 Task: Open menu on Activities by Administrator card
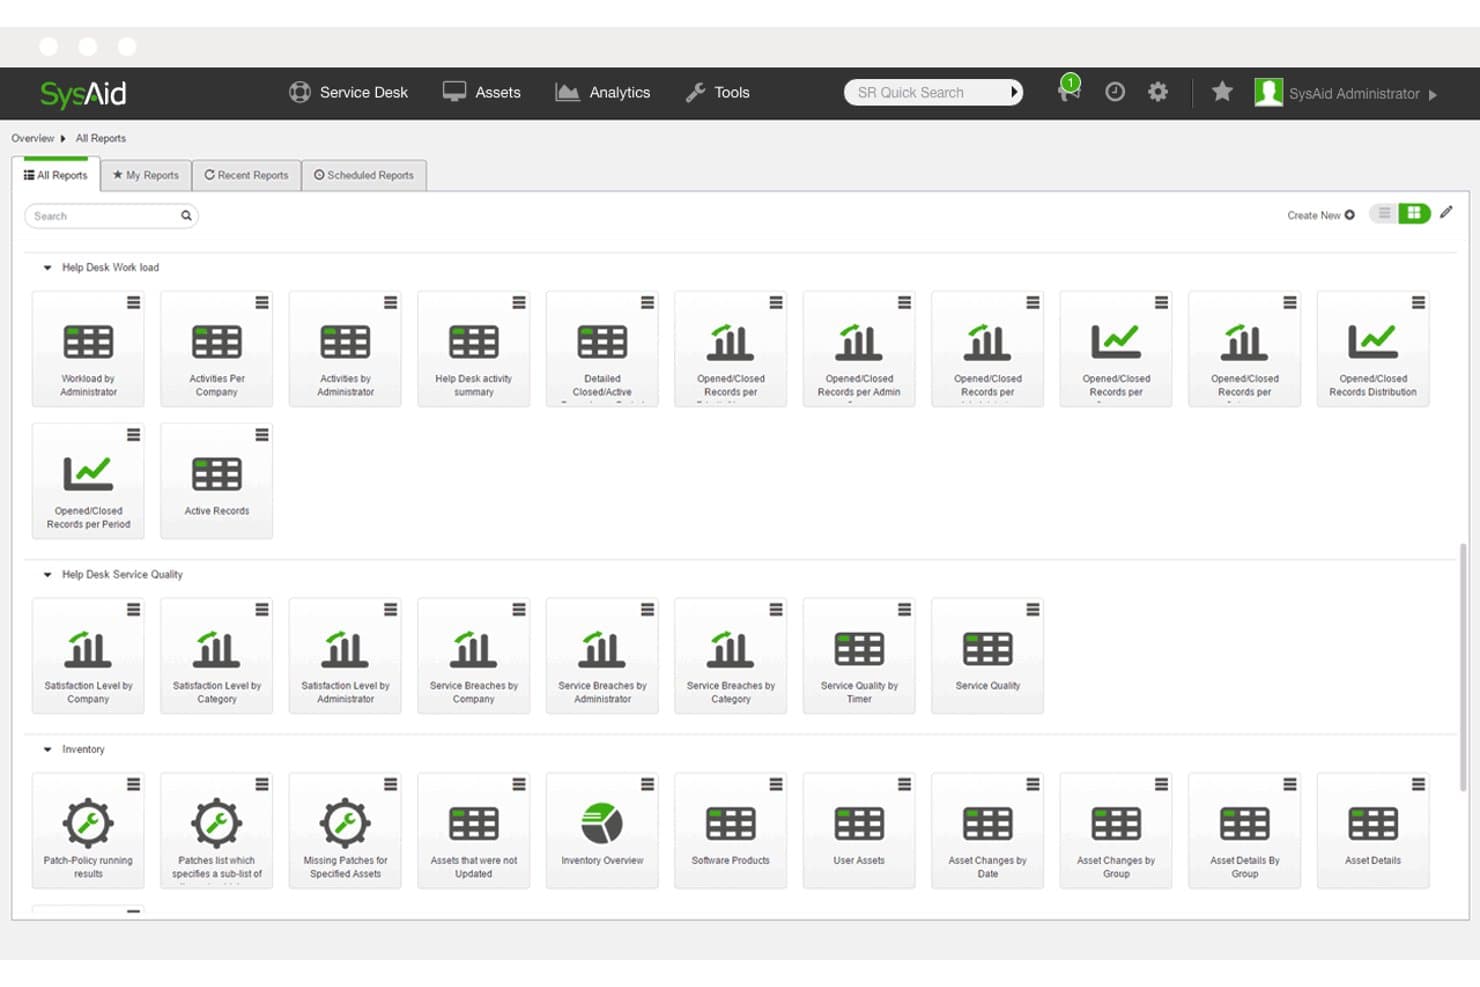tap(390, 303)
